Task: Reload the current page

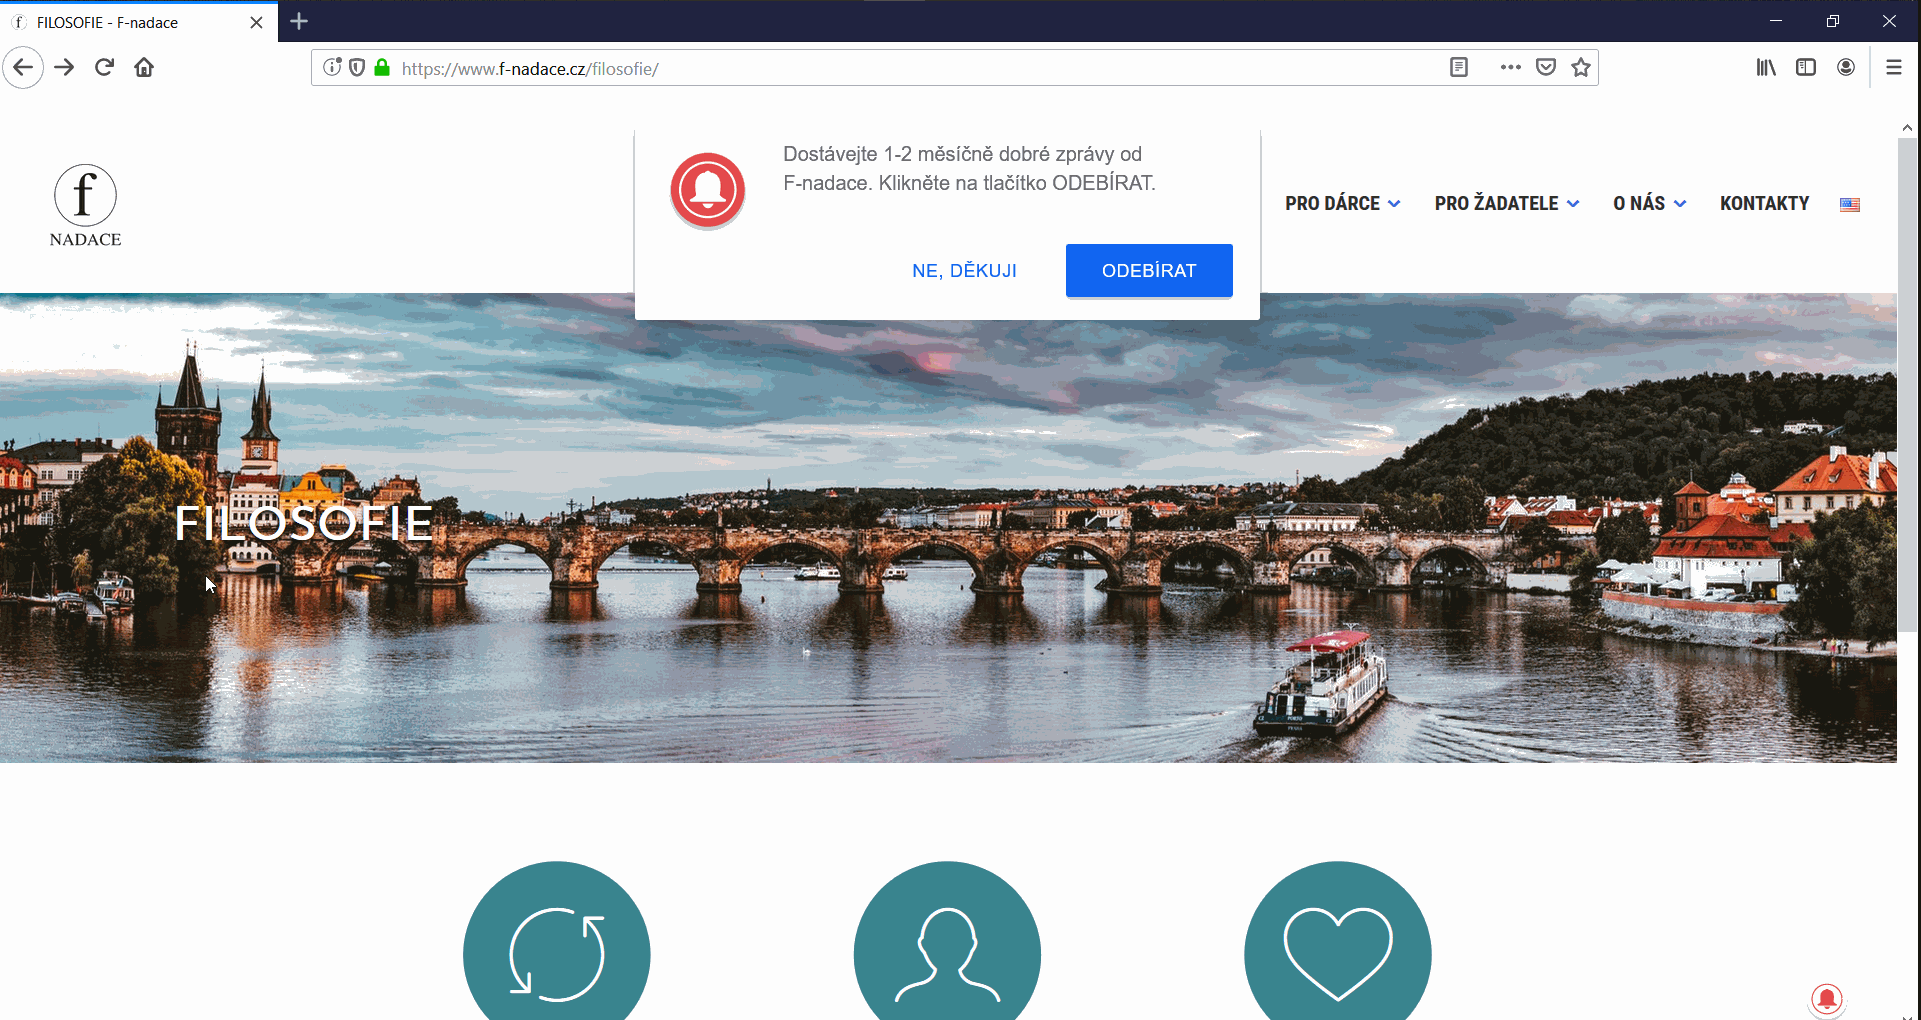Action: click(x=104, y=68)
